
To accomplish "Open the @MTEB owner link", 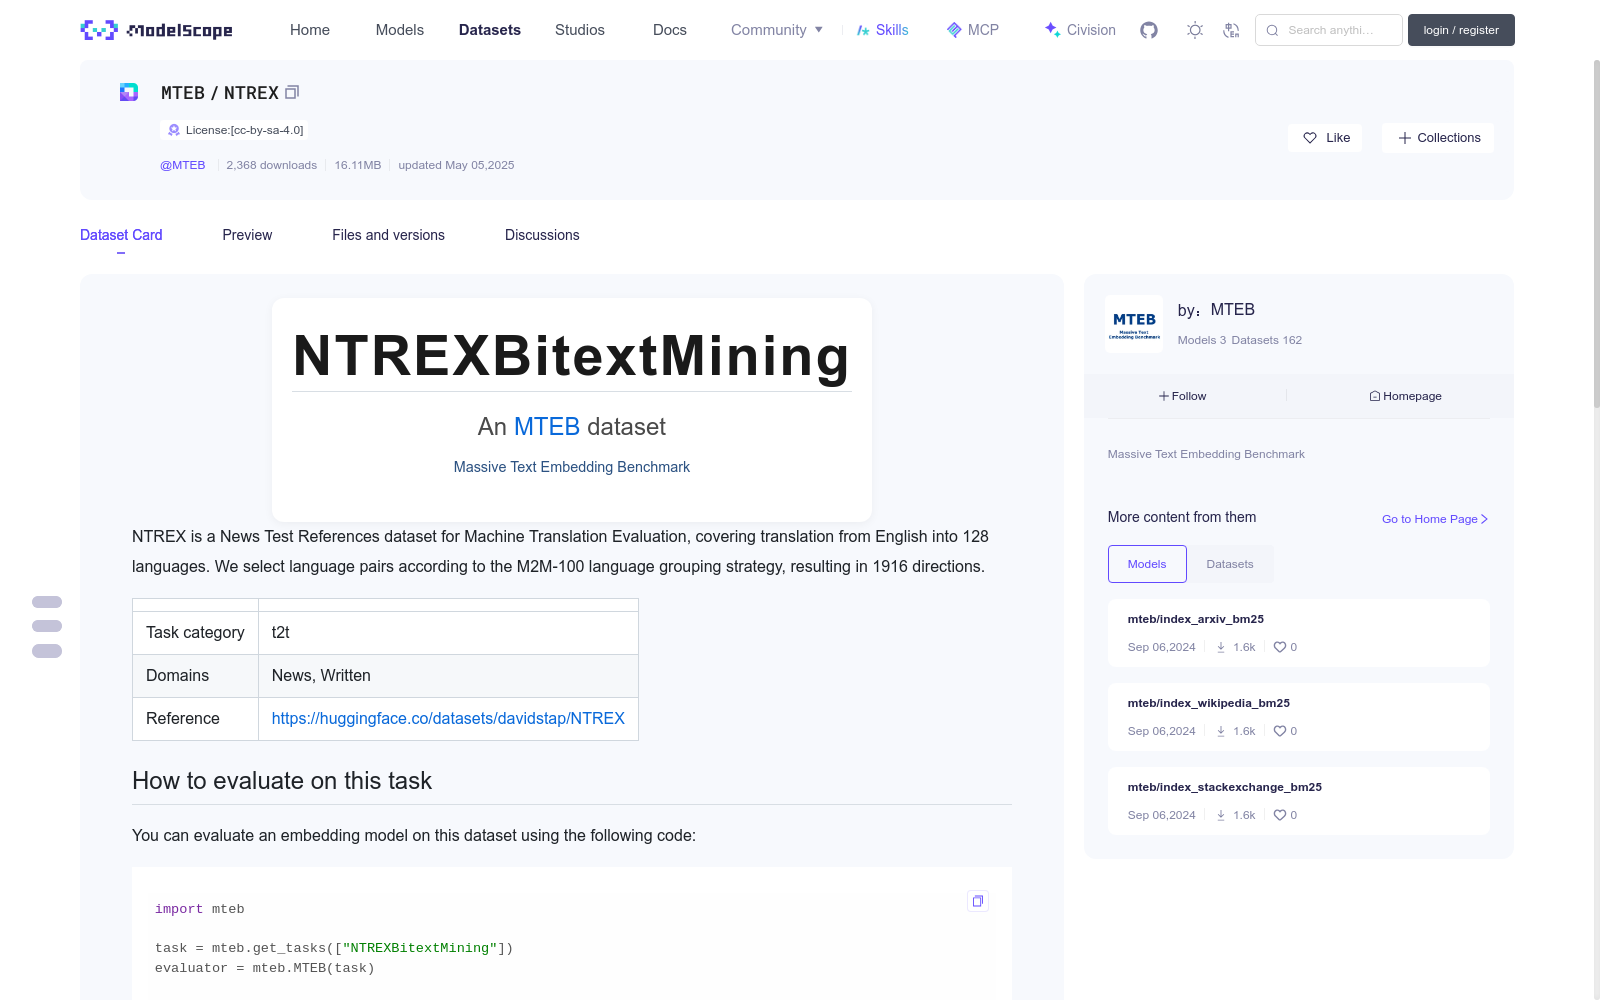I will coord(183,165).
